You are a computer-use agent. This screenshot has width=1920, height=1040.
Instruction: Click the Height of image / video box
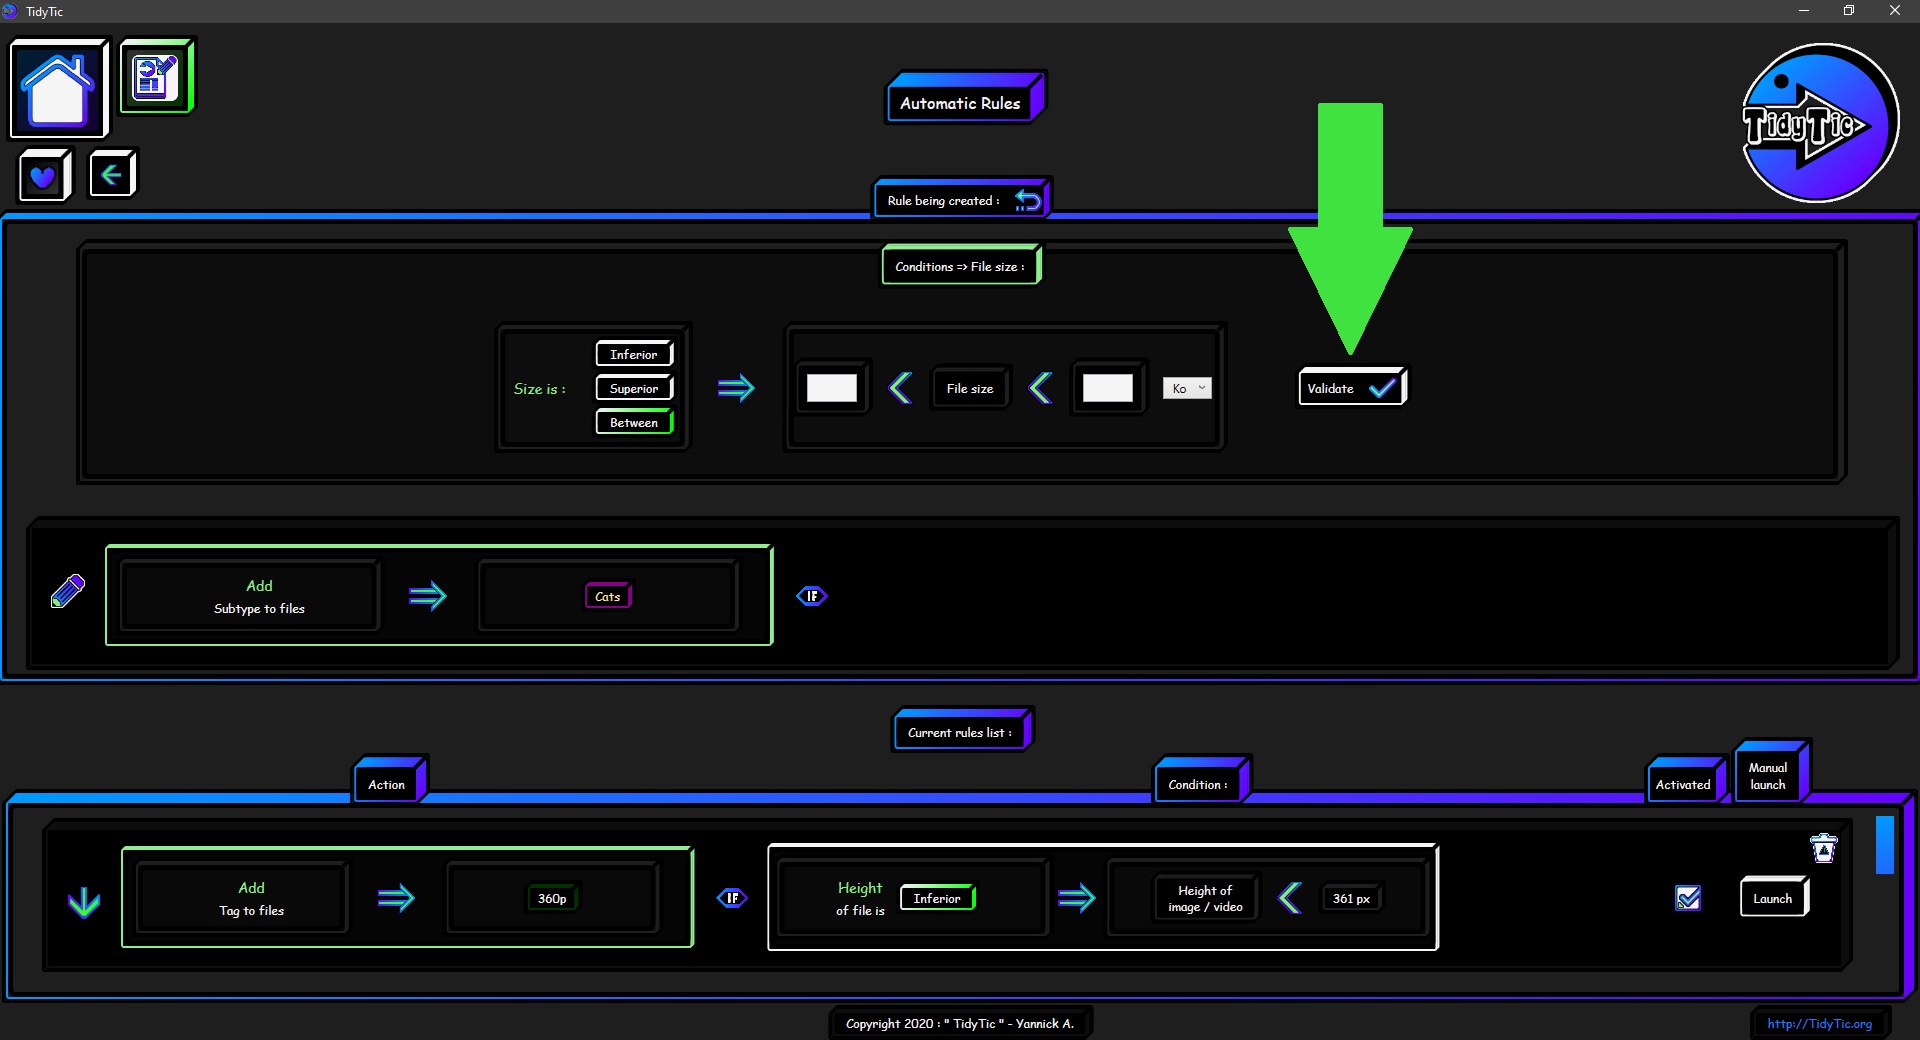point(1205,898)
